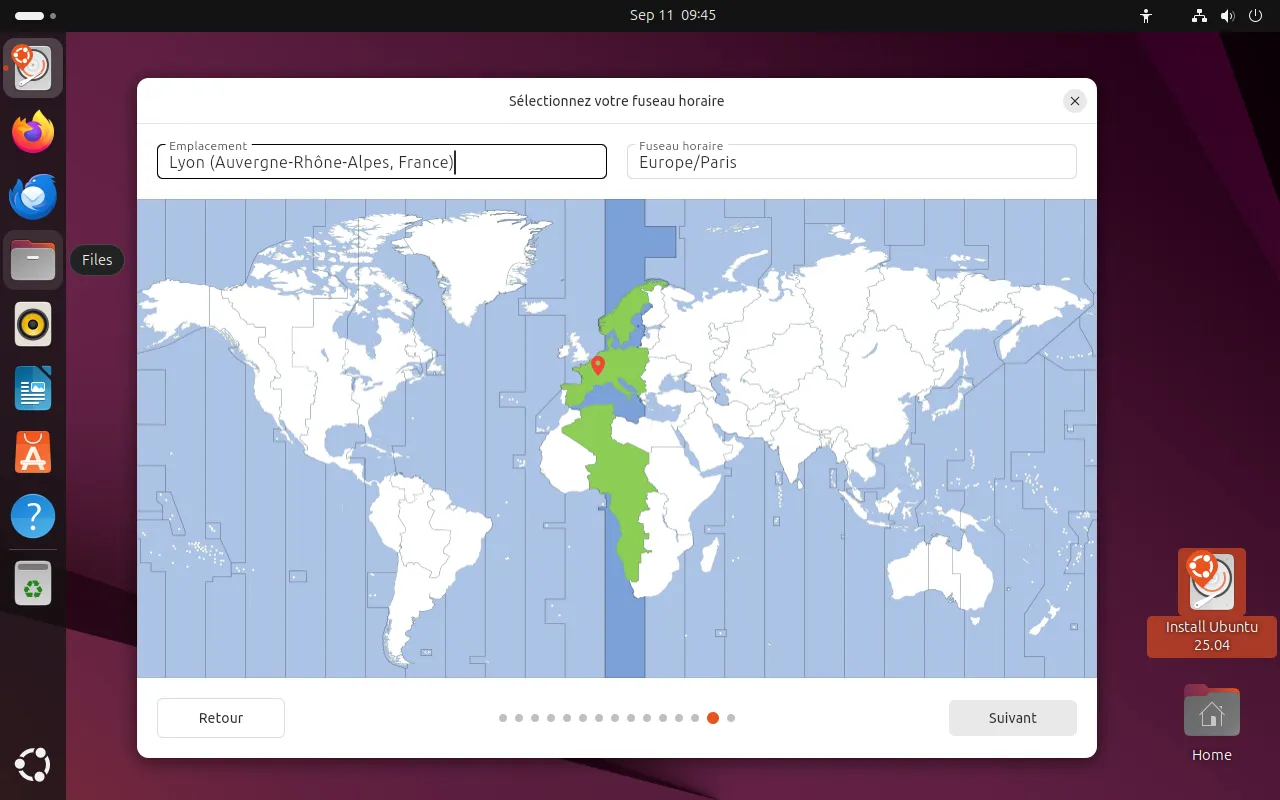Viewport: 1280px width, 800px height.
Task: Open the Home folder desktop icon
Action: [x=1211, y=714]
